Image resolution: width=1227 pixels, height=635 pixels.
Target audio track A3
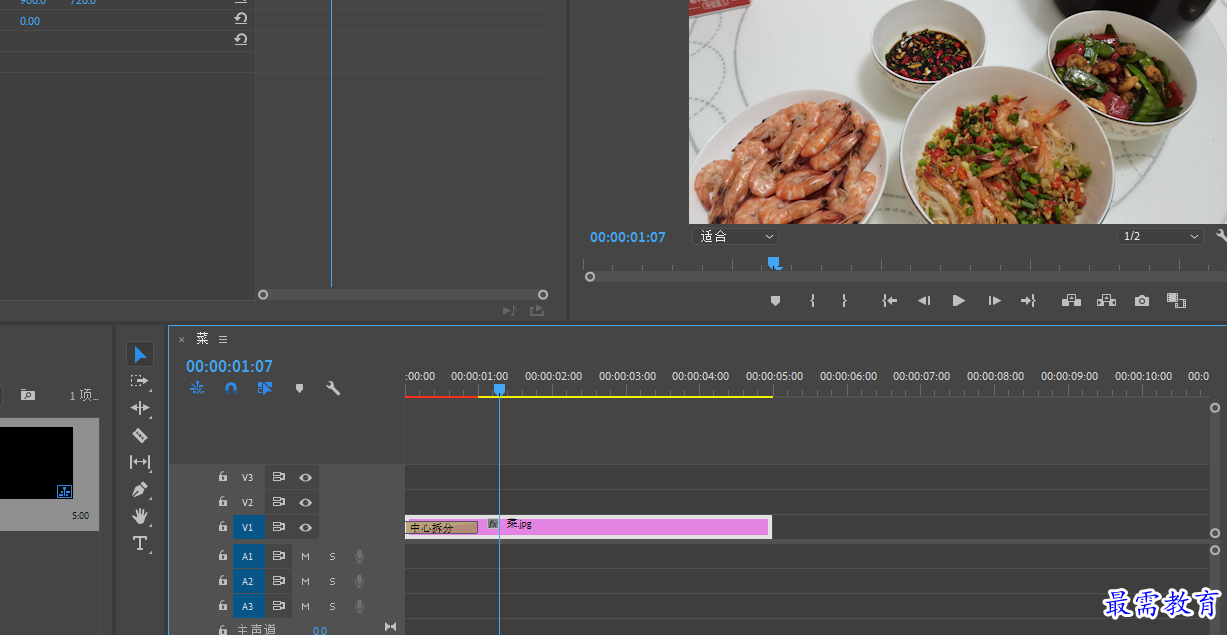[x=249, y=606]
